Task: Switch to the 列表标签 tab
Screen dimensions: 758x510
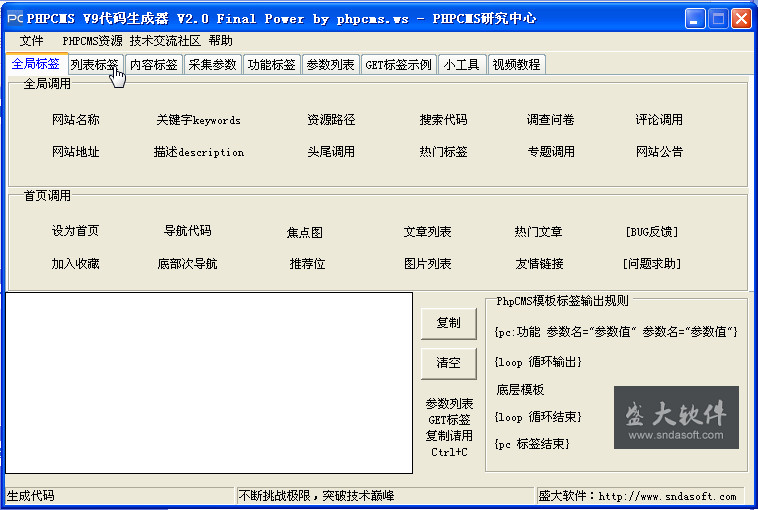Action: [x=94, y=64]
